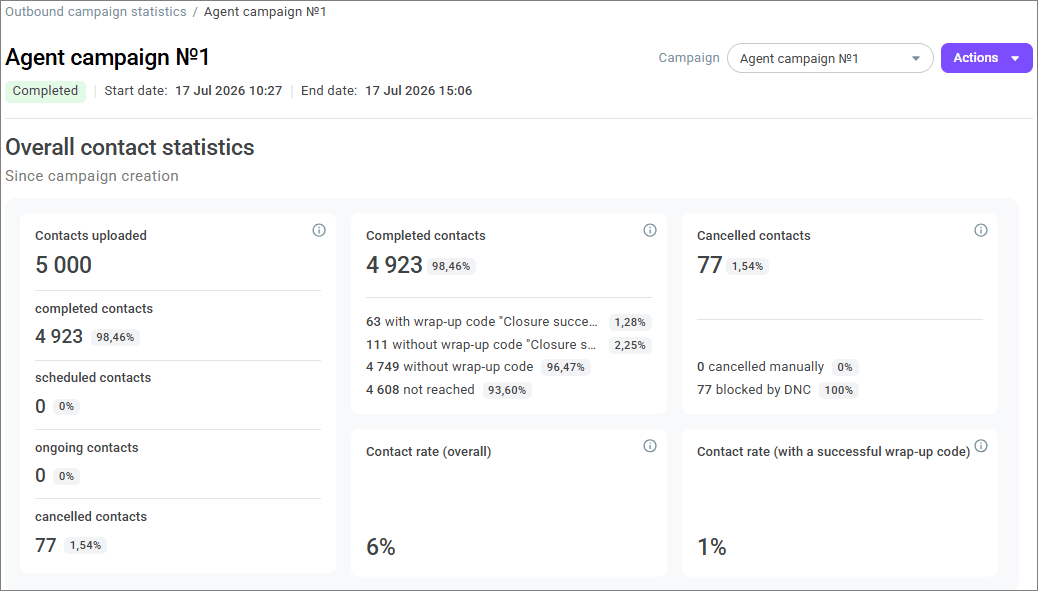1038x591 pixels.
Task: Click Agent campaign №1 breadcrumb item
Action: [265, 12]
